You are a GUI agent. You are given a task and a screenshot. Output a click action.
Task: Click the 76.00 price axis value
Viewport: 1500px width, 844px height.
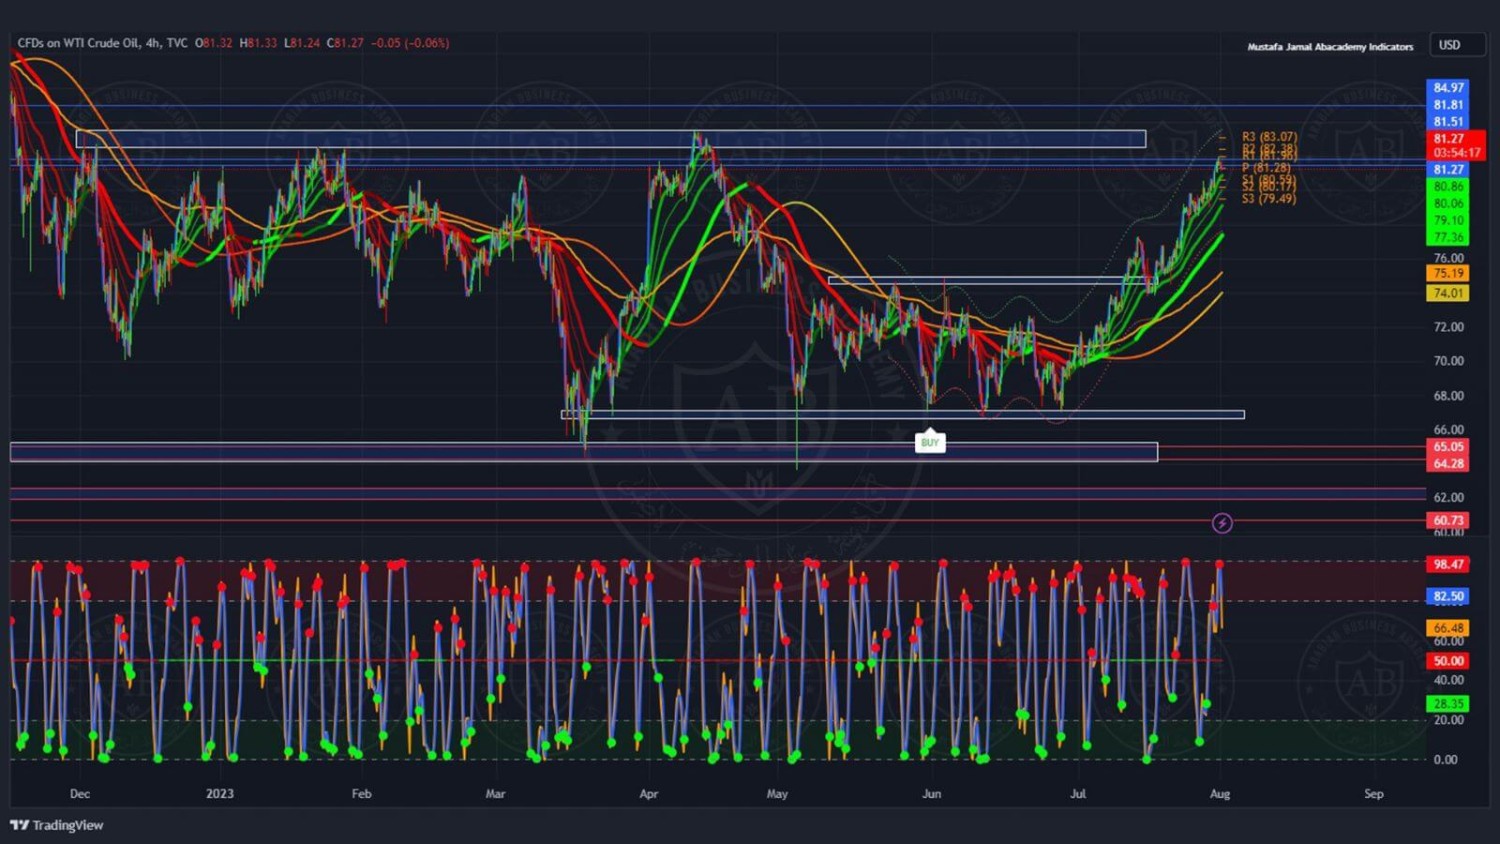coord(1448,258)
